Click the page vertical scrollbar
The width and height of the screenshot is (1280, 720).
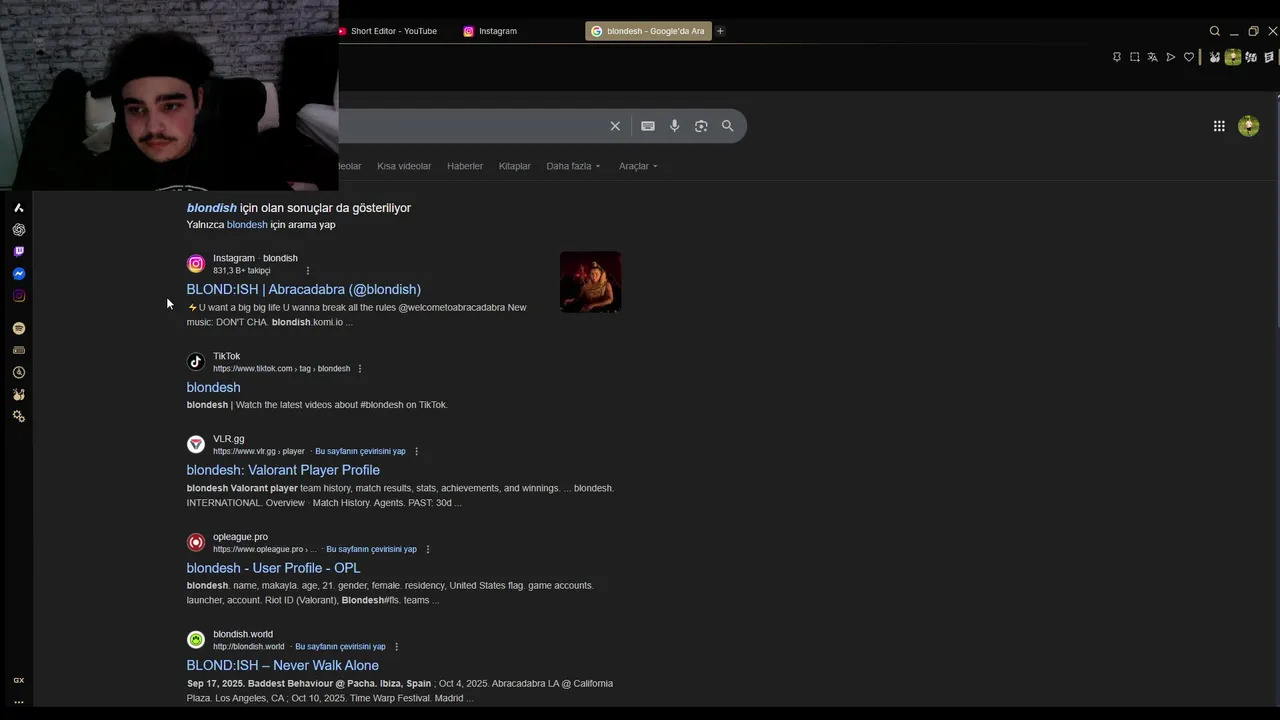click(1276, 210)
